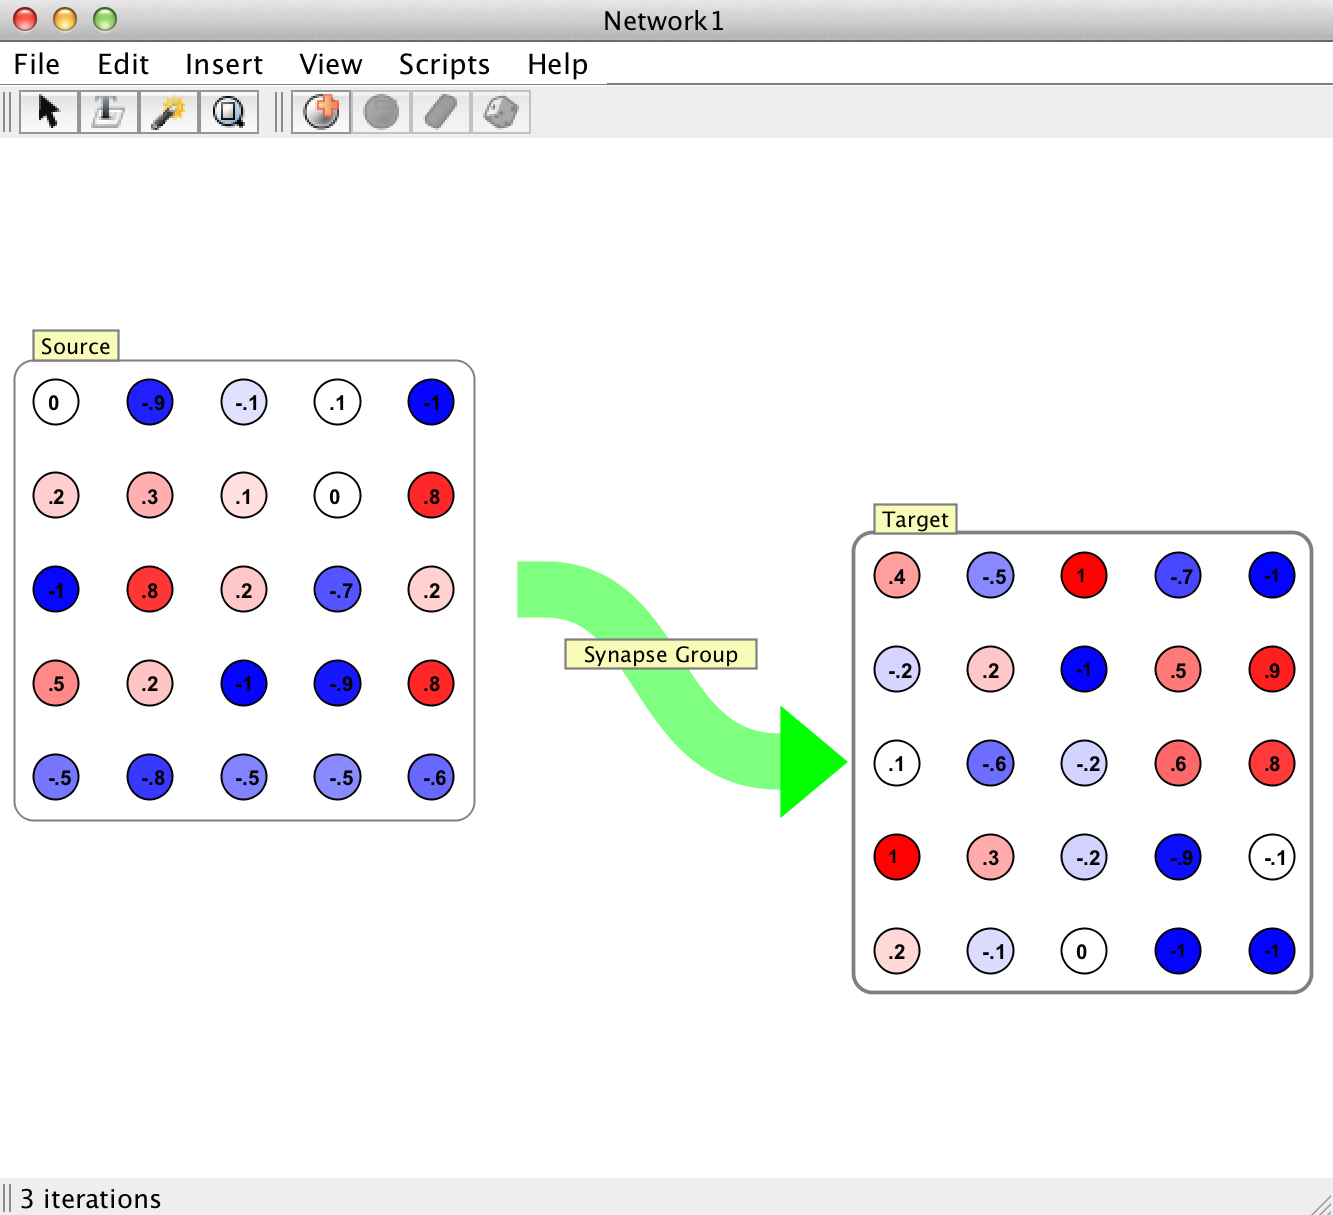The image size is (1333, 1215).
Task: Select the Synapse Group label
Action: pos(660,654)
